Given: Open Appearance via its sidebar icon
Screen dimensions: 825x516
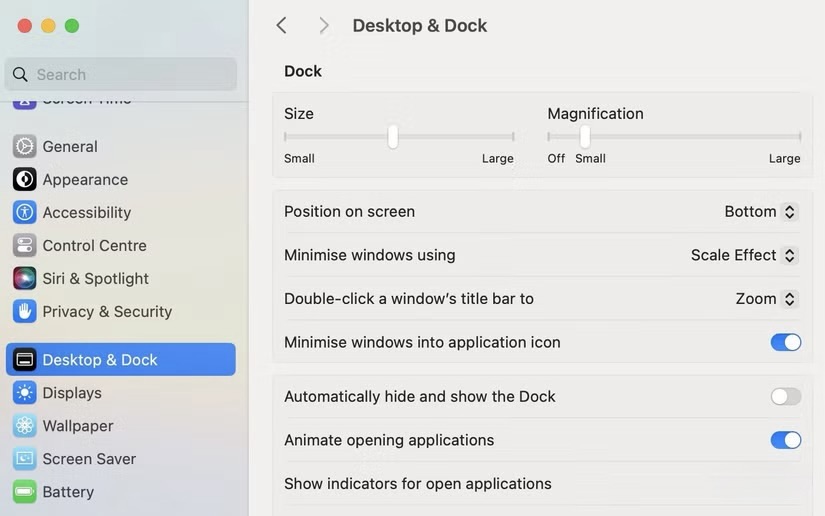Looking at the screenshot, I should coord(25,179).
